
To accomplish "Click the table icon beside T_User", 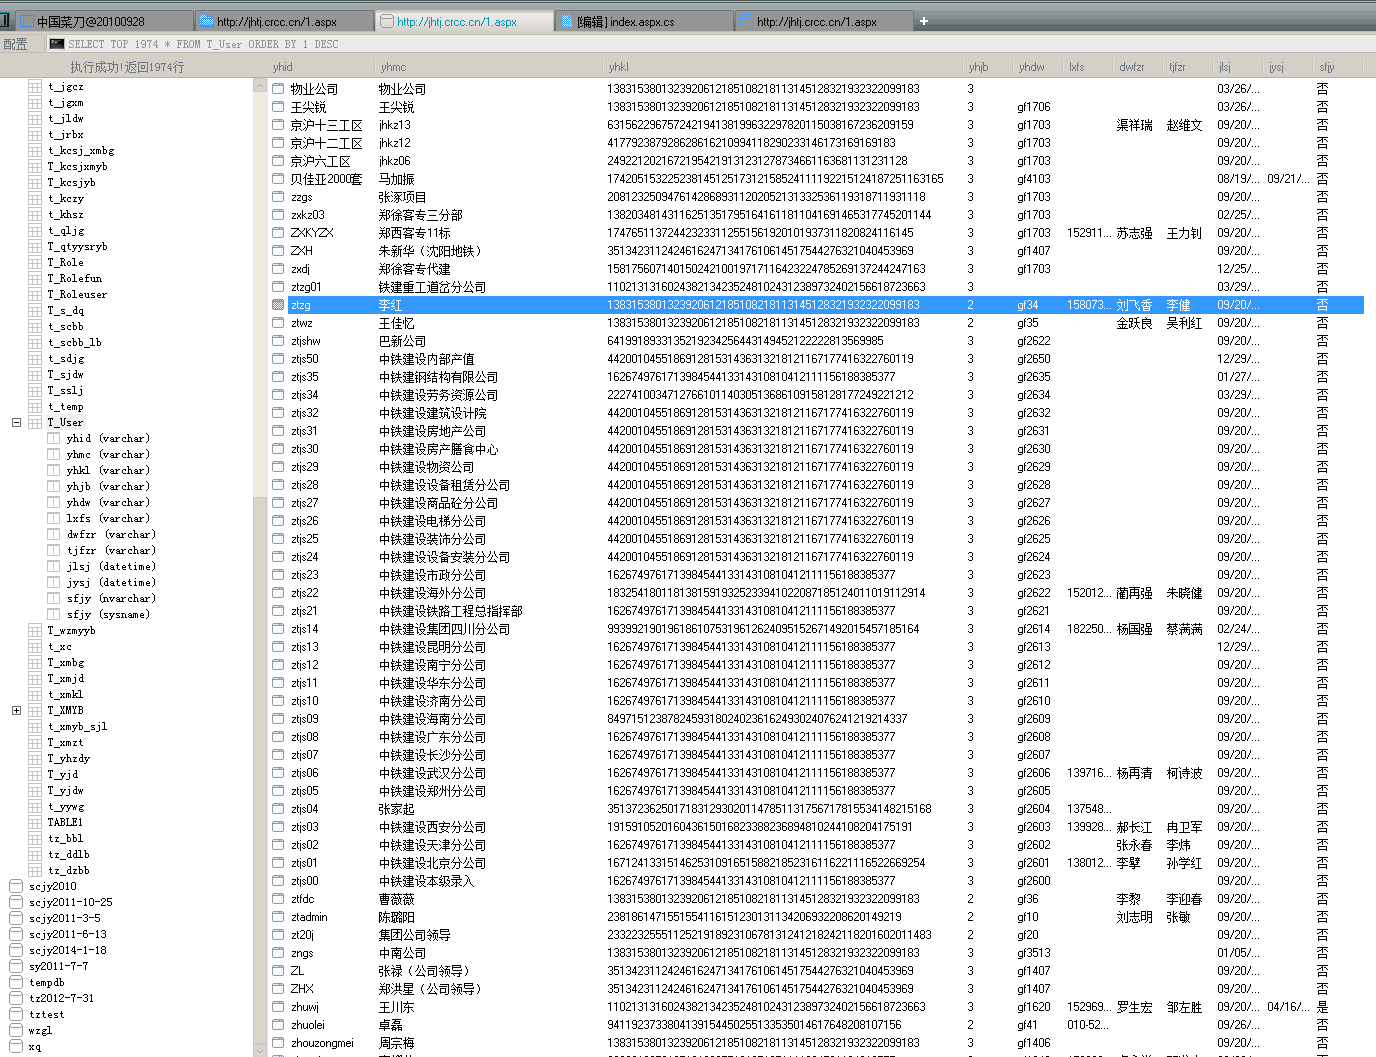I will pyautogui.click(x=35, y=423).
